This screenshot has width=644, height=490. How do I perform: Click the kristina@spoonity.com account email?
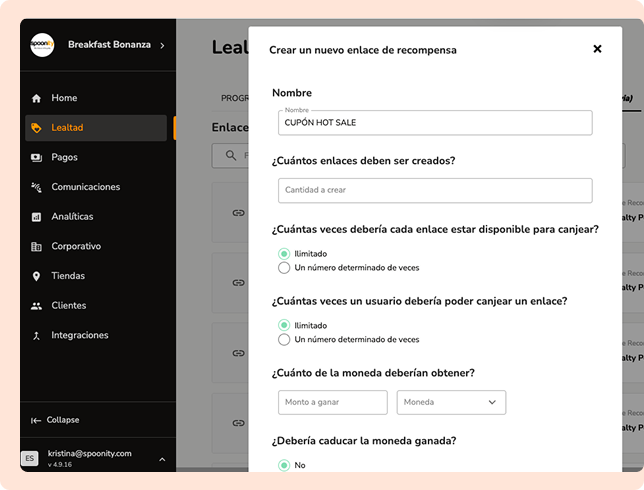90,453
